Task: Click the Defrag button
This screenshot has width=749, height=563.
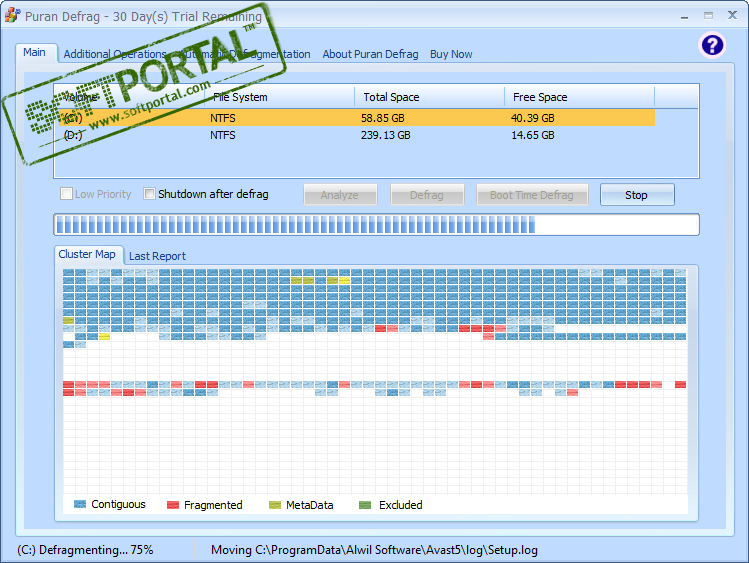Action: [x=427, y=195]
